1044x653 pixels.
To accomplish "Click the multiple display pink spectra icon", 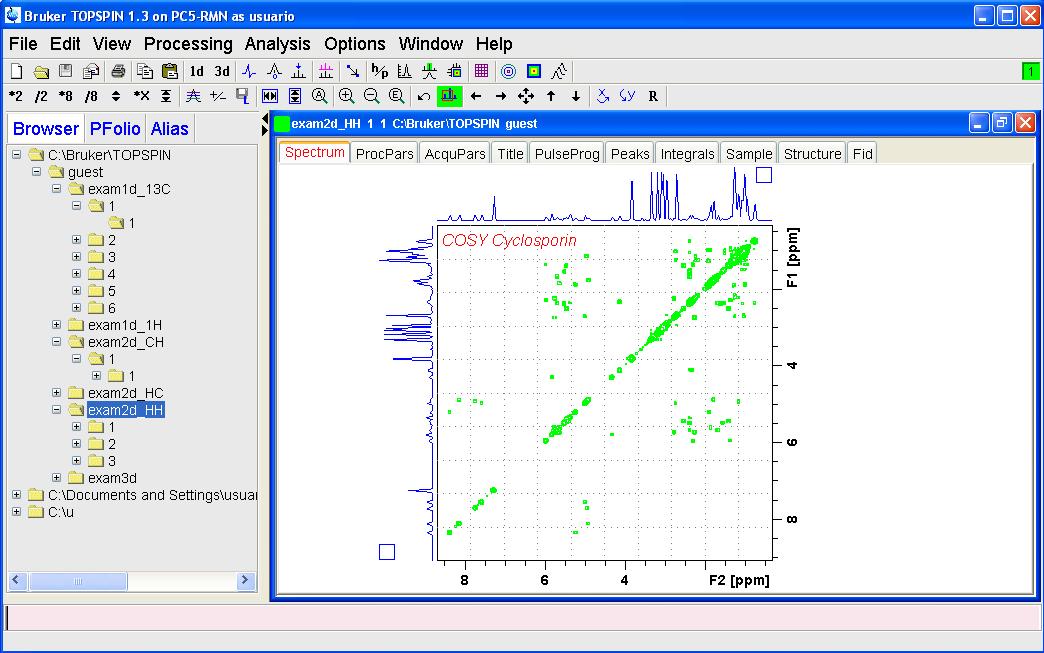I will point(326,71).
